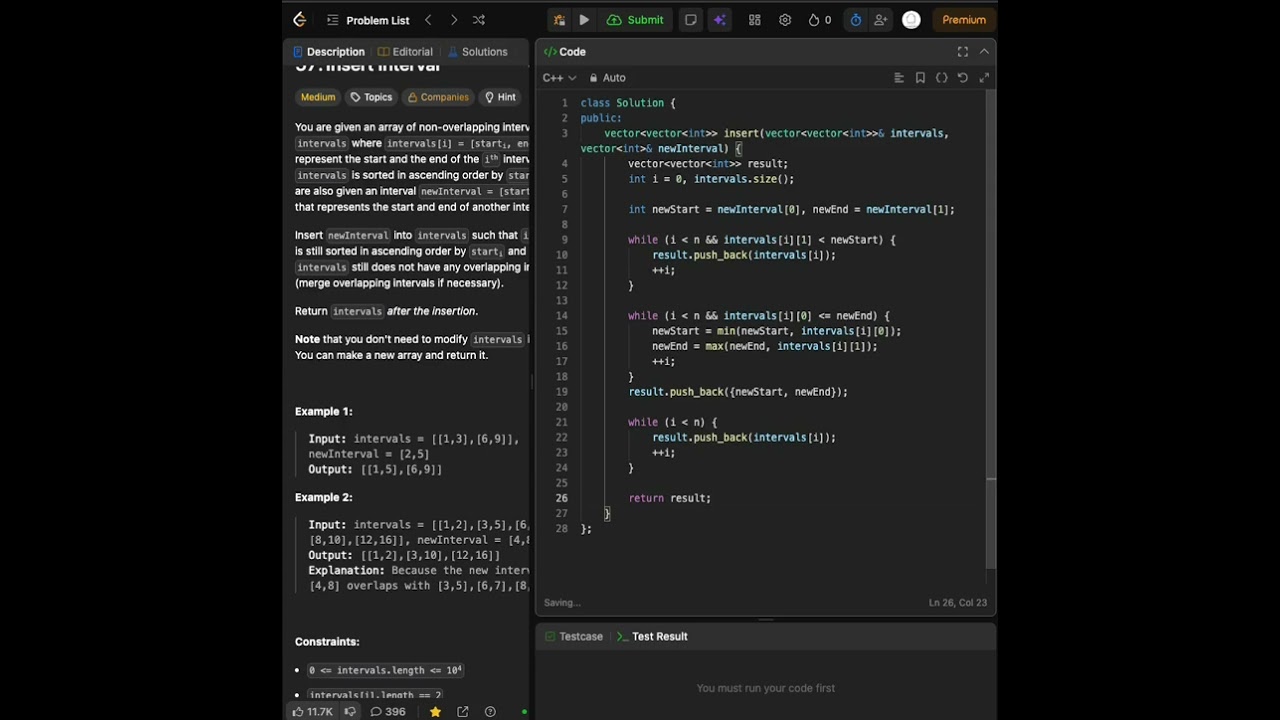The image size is (1280, 720).
Task: Open the settings gear icon
Action: tap(785, 20)
